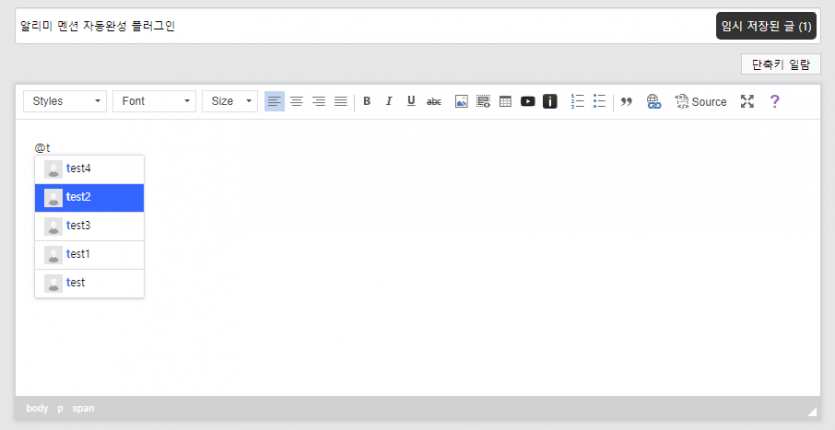Expand the Size dropdown
The width and height of the screenshot is (835, 430).
(x=229, y=101)
